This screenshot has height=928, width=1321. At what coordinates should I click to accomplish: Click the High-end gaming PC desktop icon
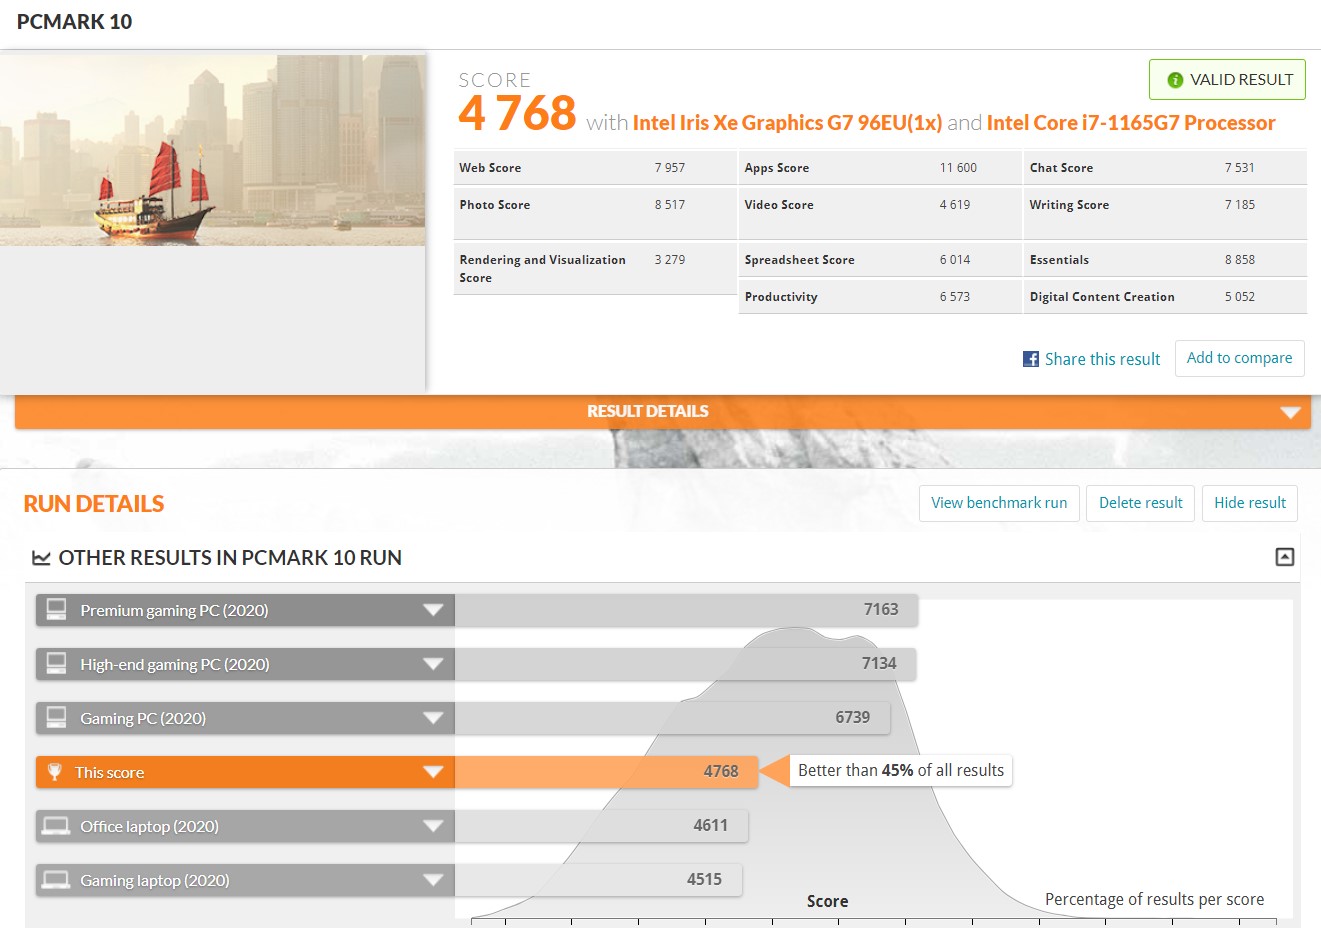pyautogui.click(x=57, y=664)
